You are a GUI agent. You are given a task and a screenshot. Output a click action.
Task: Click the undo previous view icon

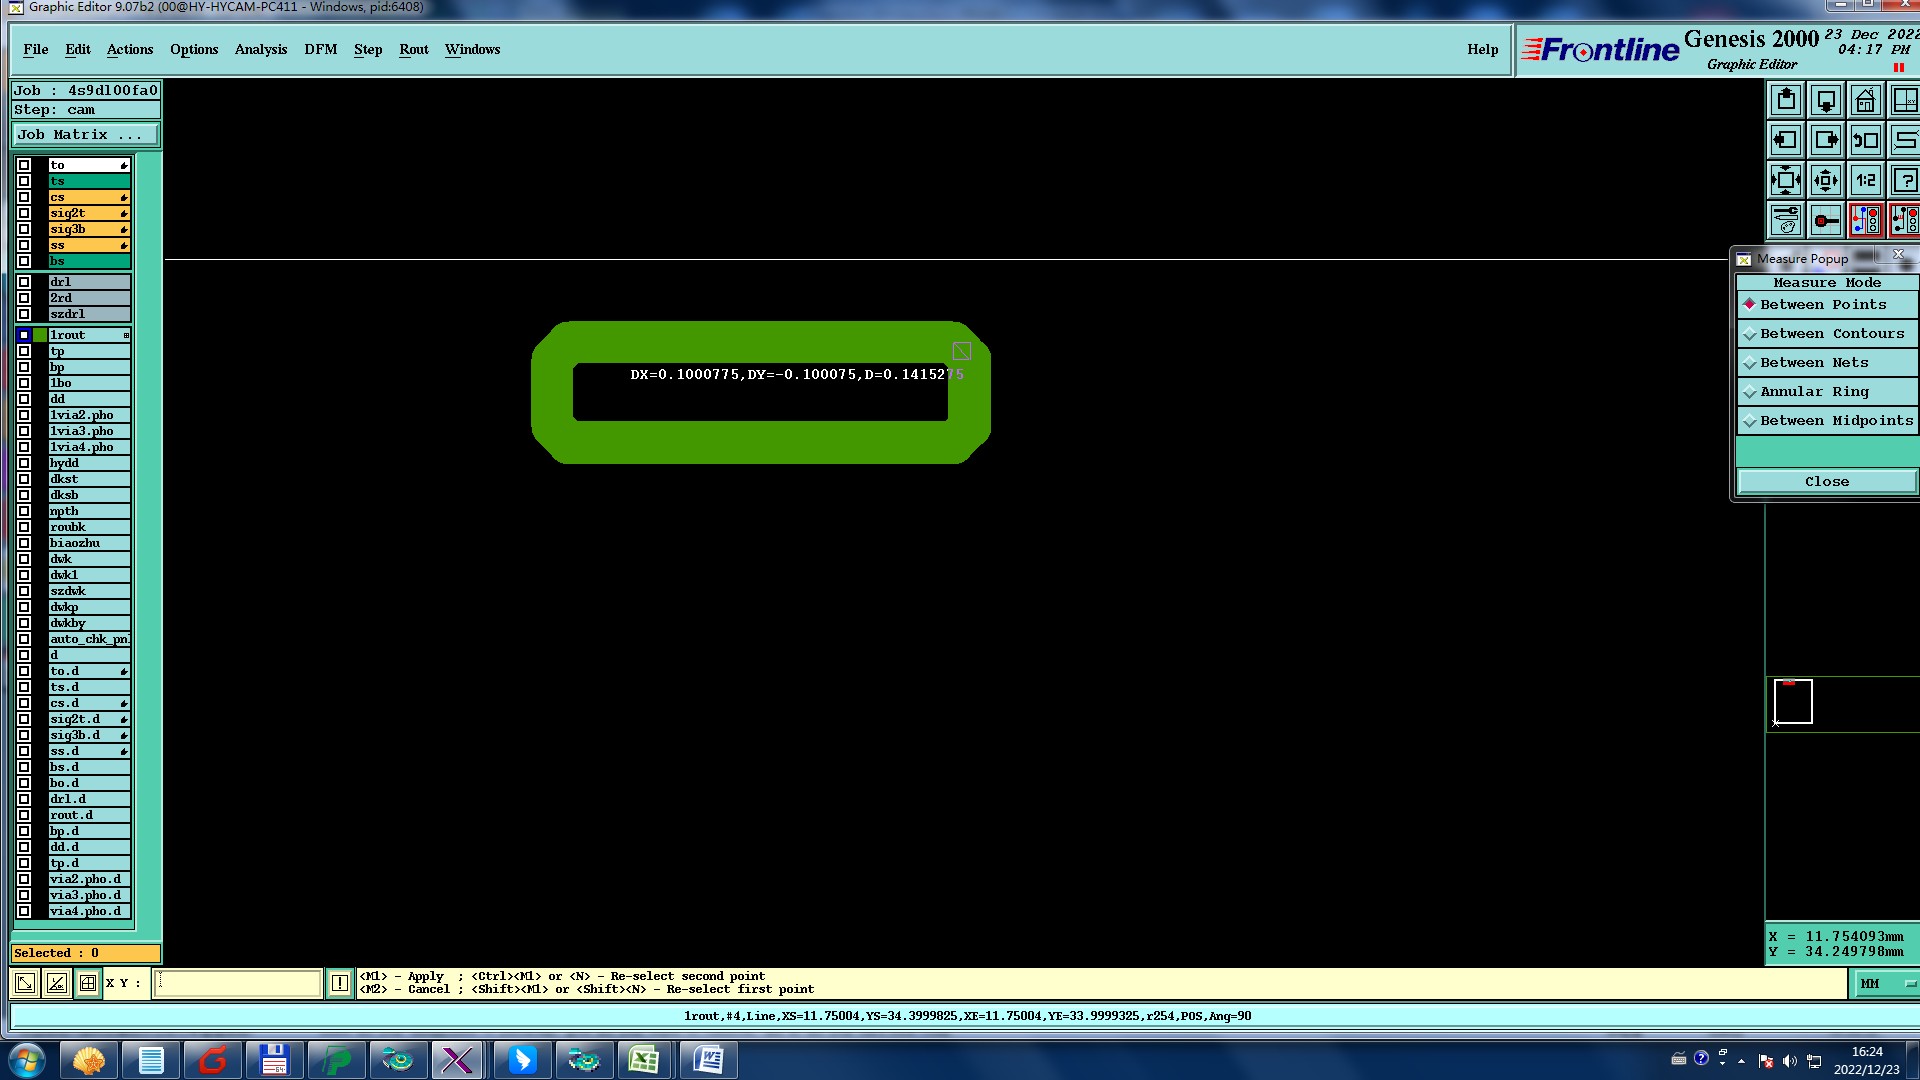click(x=1865, y=141)
